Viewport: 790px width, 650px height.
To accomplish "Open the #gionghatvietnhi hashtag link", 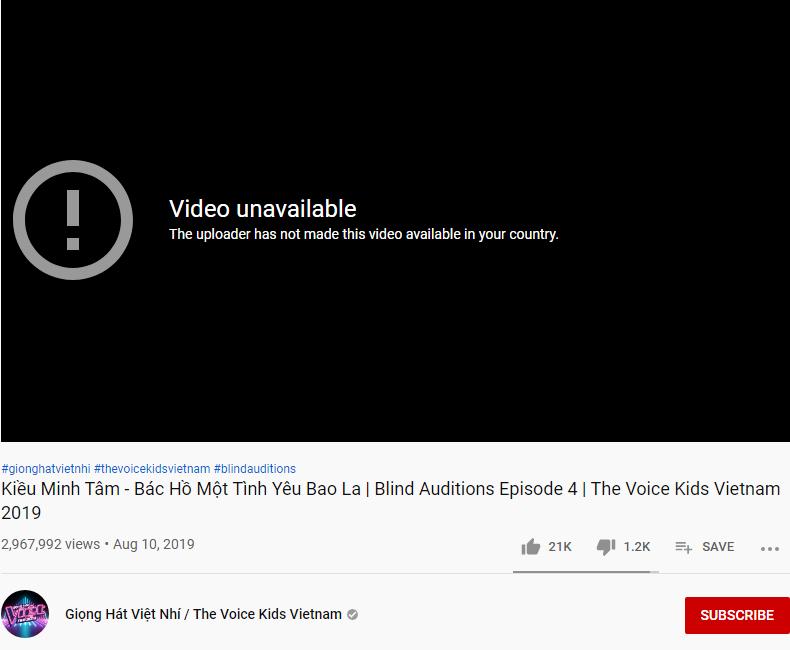I will click(x=46, y=469).
